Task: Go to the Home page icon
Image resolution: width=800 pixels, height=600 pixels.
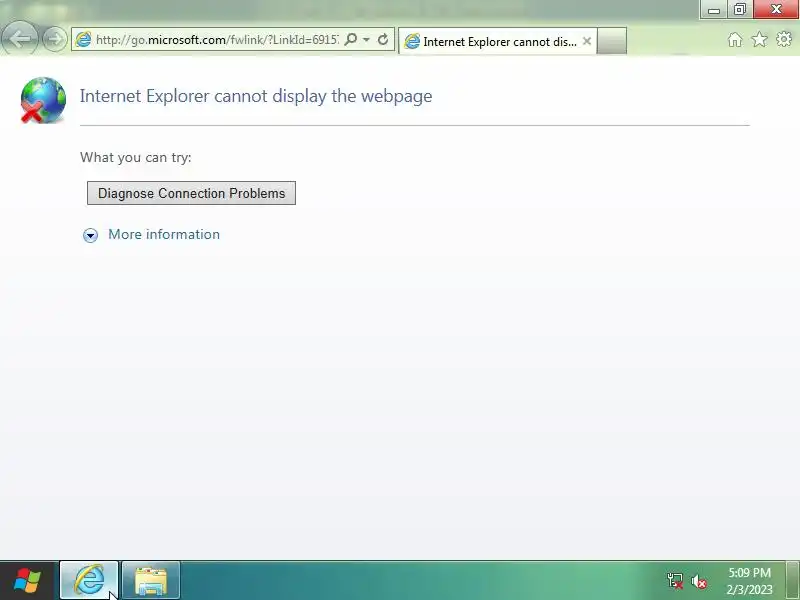Action: pos(735,39)
